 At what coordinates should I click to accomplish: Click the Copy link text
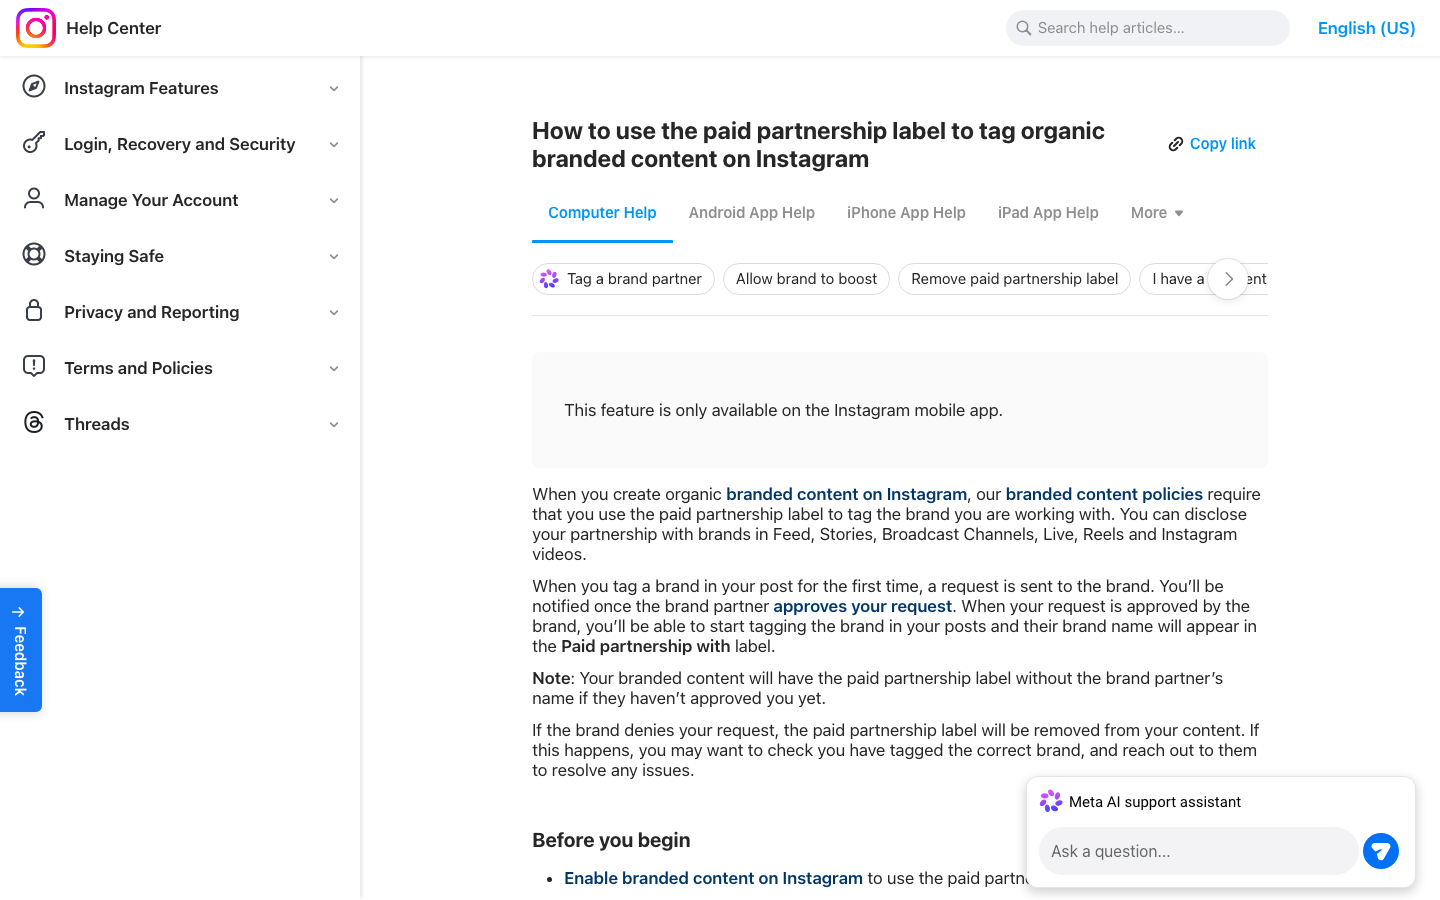1223,144
